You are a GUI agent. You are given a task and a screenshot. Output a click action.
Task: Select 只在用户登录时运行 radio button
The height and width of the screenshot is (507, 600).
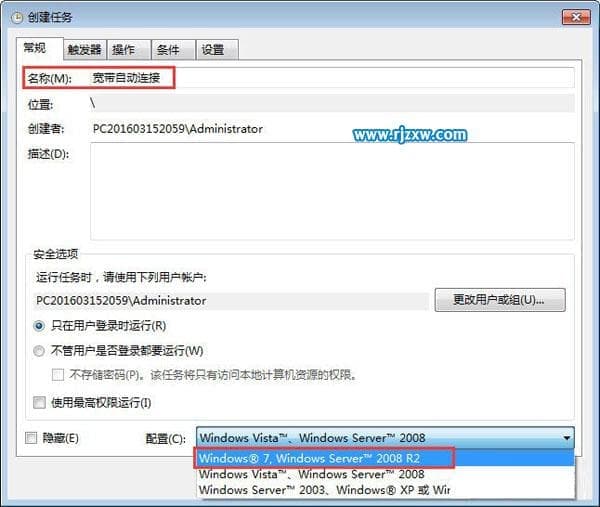[x=39, y=326]
